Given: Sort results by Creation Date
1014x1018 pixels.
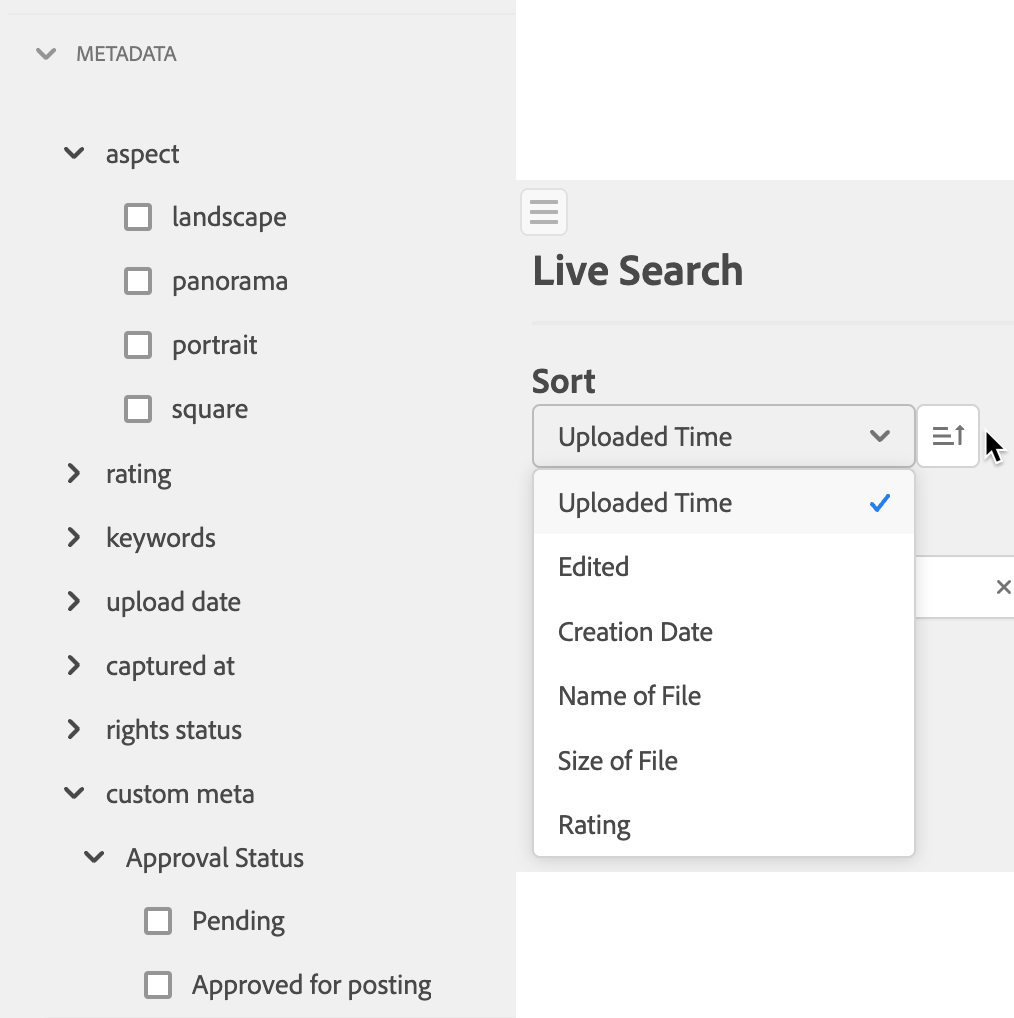Looking at the screenshot, I should click(635, 632).
